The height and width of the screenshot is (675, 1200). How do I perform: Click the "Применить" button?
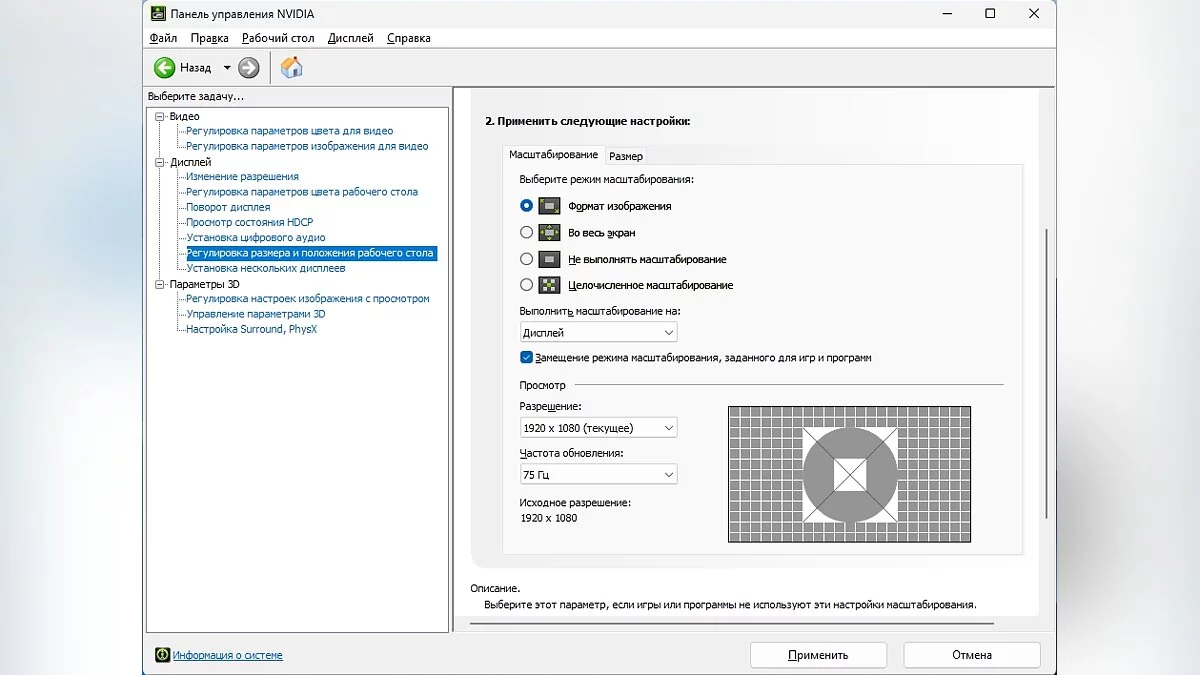(818, 655)
